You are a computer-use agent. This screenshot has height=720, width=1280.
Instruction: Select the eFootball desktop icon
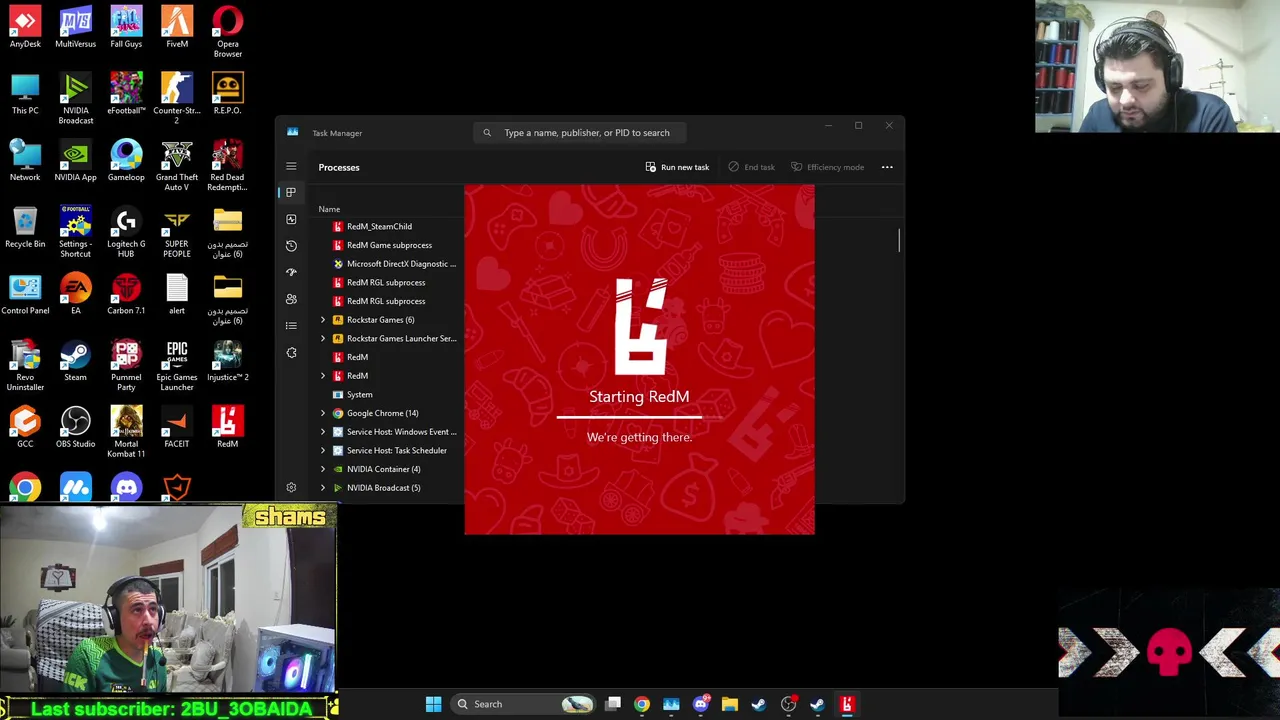tap(126, 94)
